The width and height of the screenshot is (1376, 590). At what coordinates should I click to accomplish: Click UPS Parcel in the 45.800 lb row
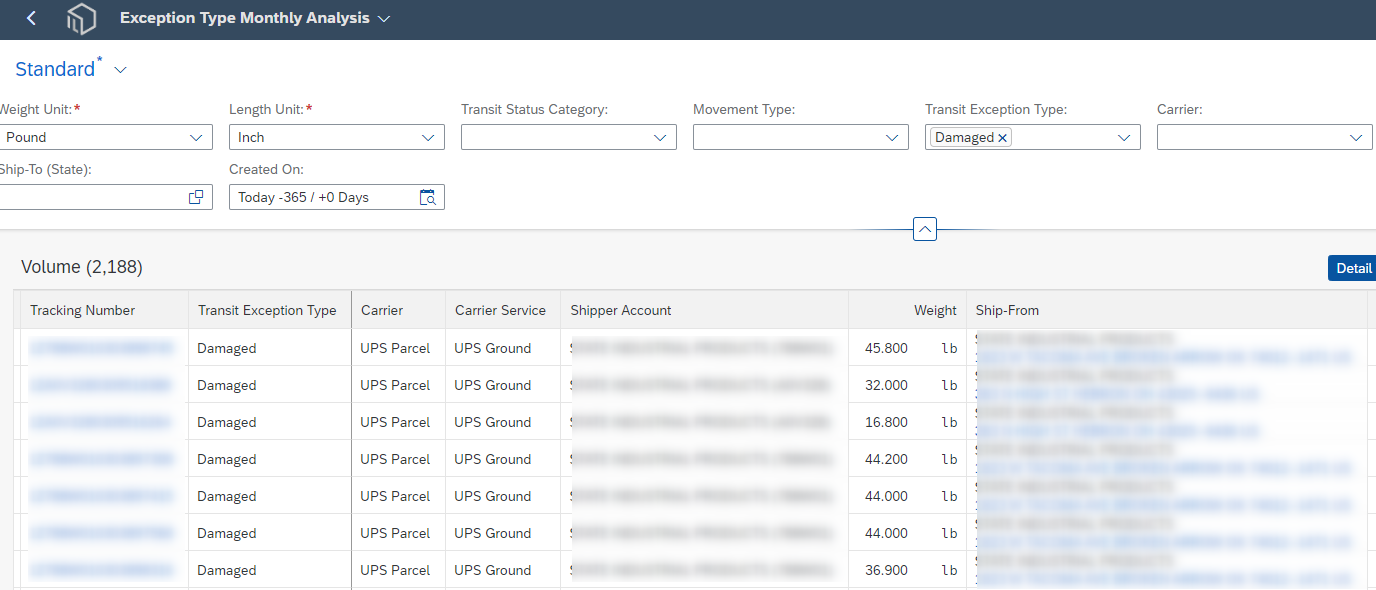pos(395,348)
